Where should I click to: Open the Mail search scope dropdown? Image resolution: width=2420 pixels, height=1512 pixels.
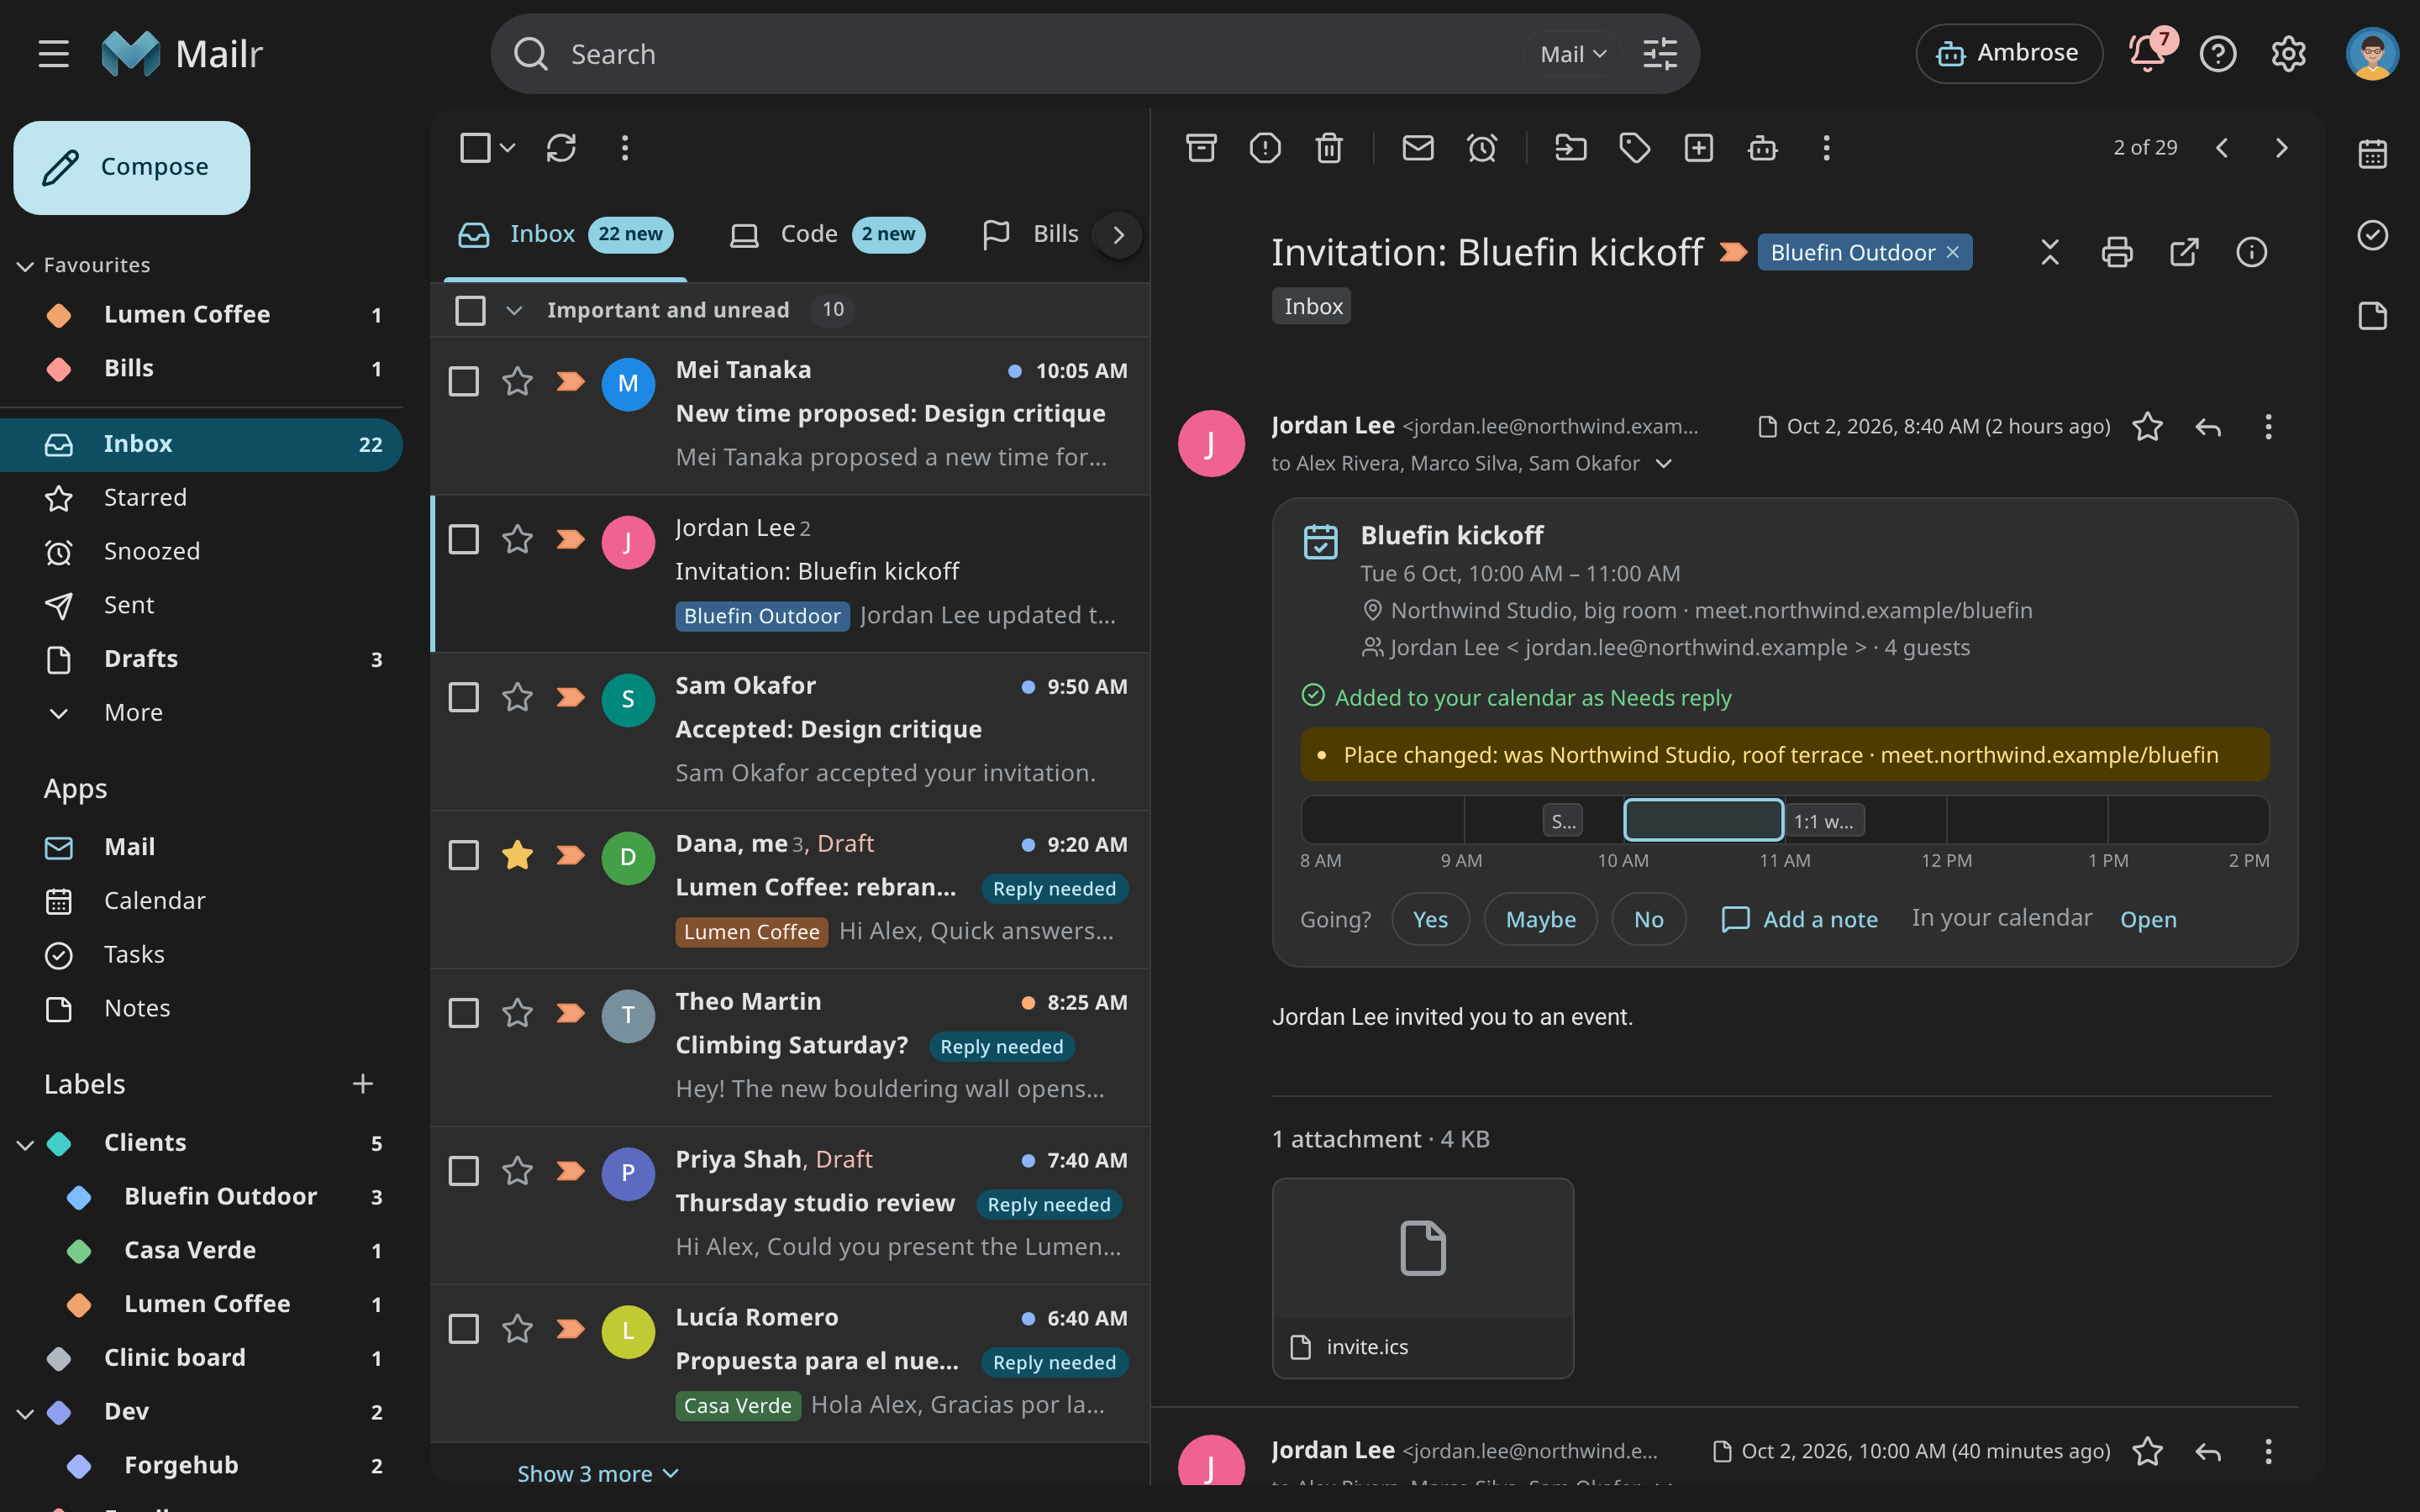(x=1573, y=54)
